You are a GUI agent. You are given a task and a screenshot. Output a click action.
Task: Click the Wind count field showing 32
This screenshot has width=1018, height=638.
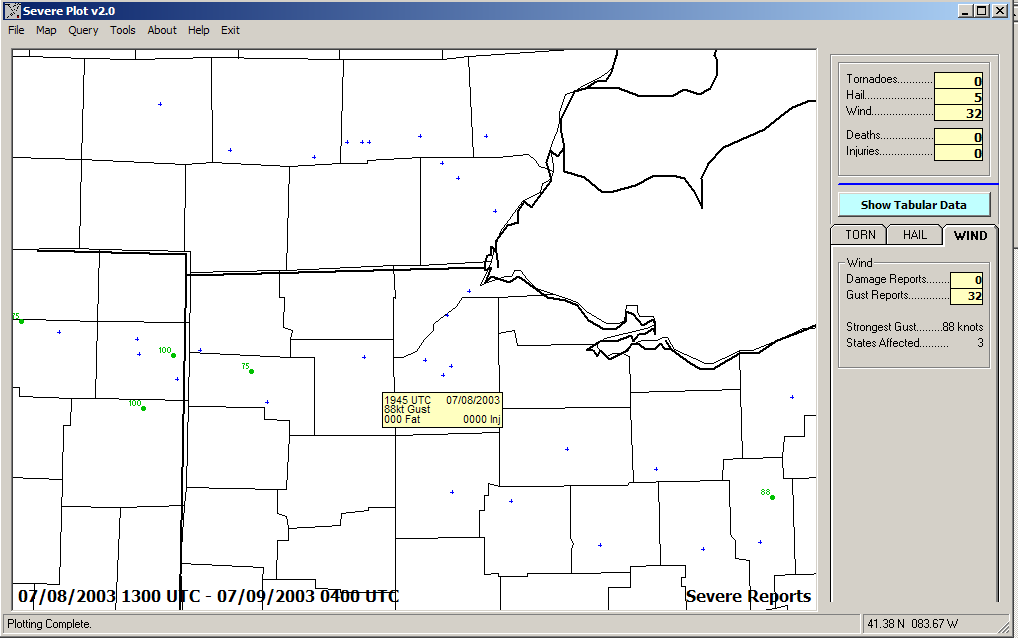tap(958, 113)
